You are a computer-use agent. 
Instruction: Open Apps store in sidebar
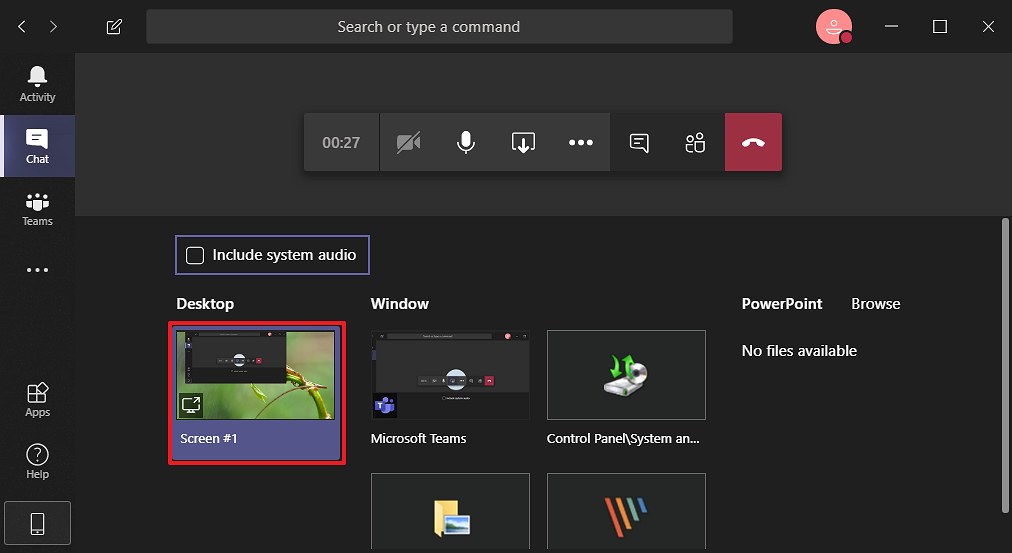(x=37, y=399)
